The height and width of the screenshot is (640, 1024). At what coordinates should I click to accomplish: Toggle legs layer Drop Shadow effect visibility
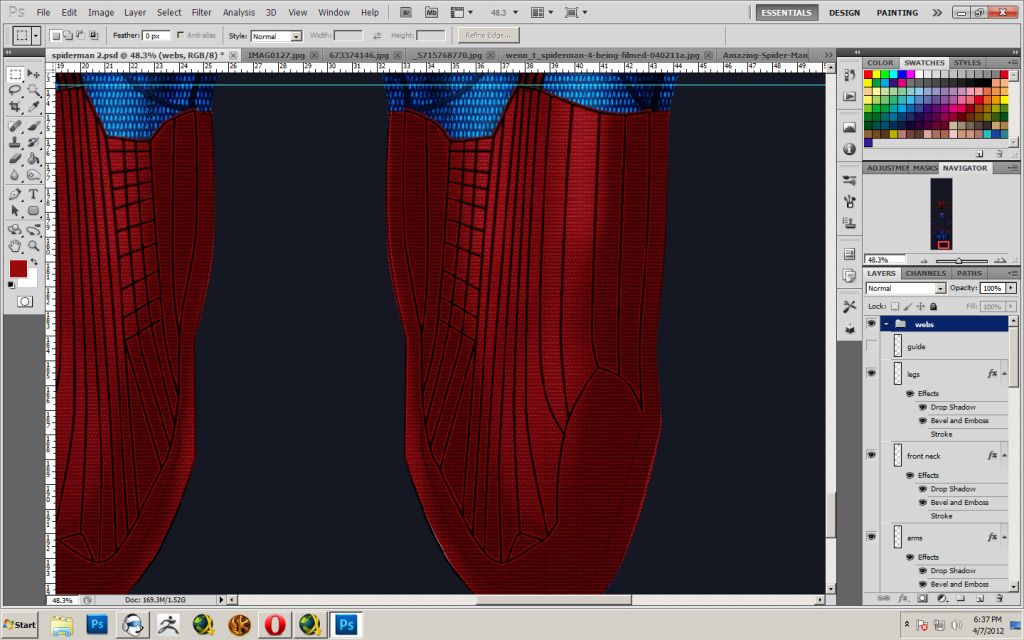pos(922,407)
